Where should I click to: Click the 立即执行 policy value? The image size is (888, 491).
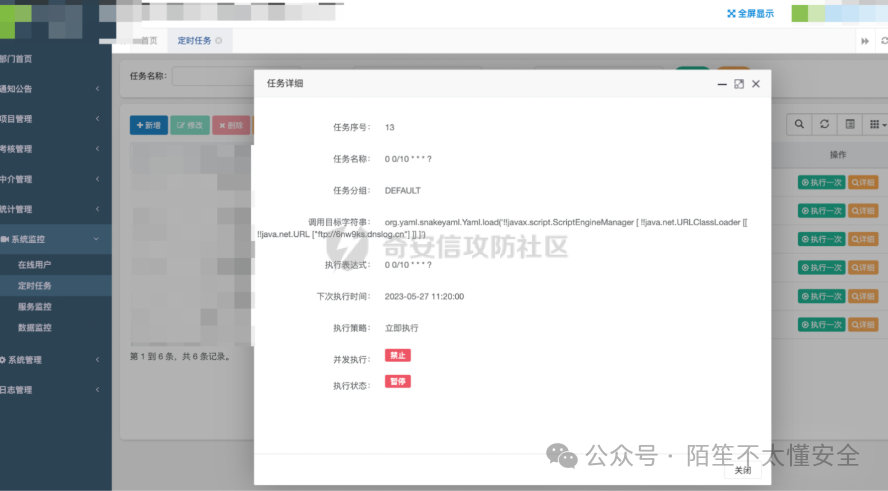pos(402,328)
